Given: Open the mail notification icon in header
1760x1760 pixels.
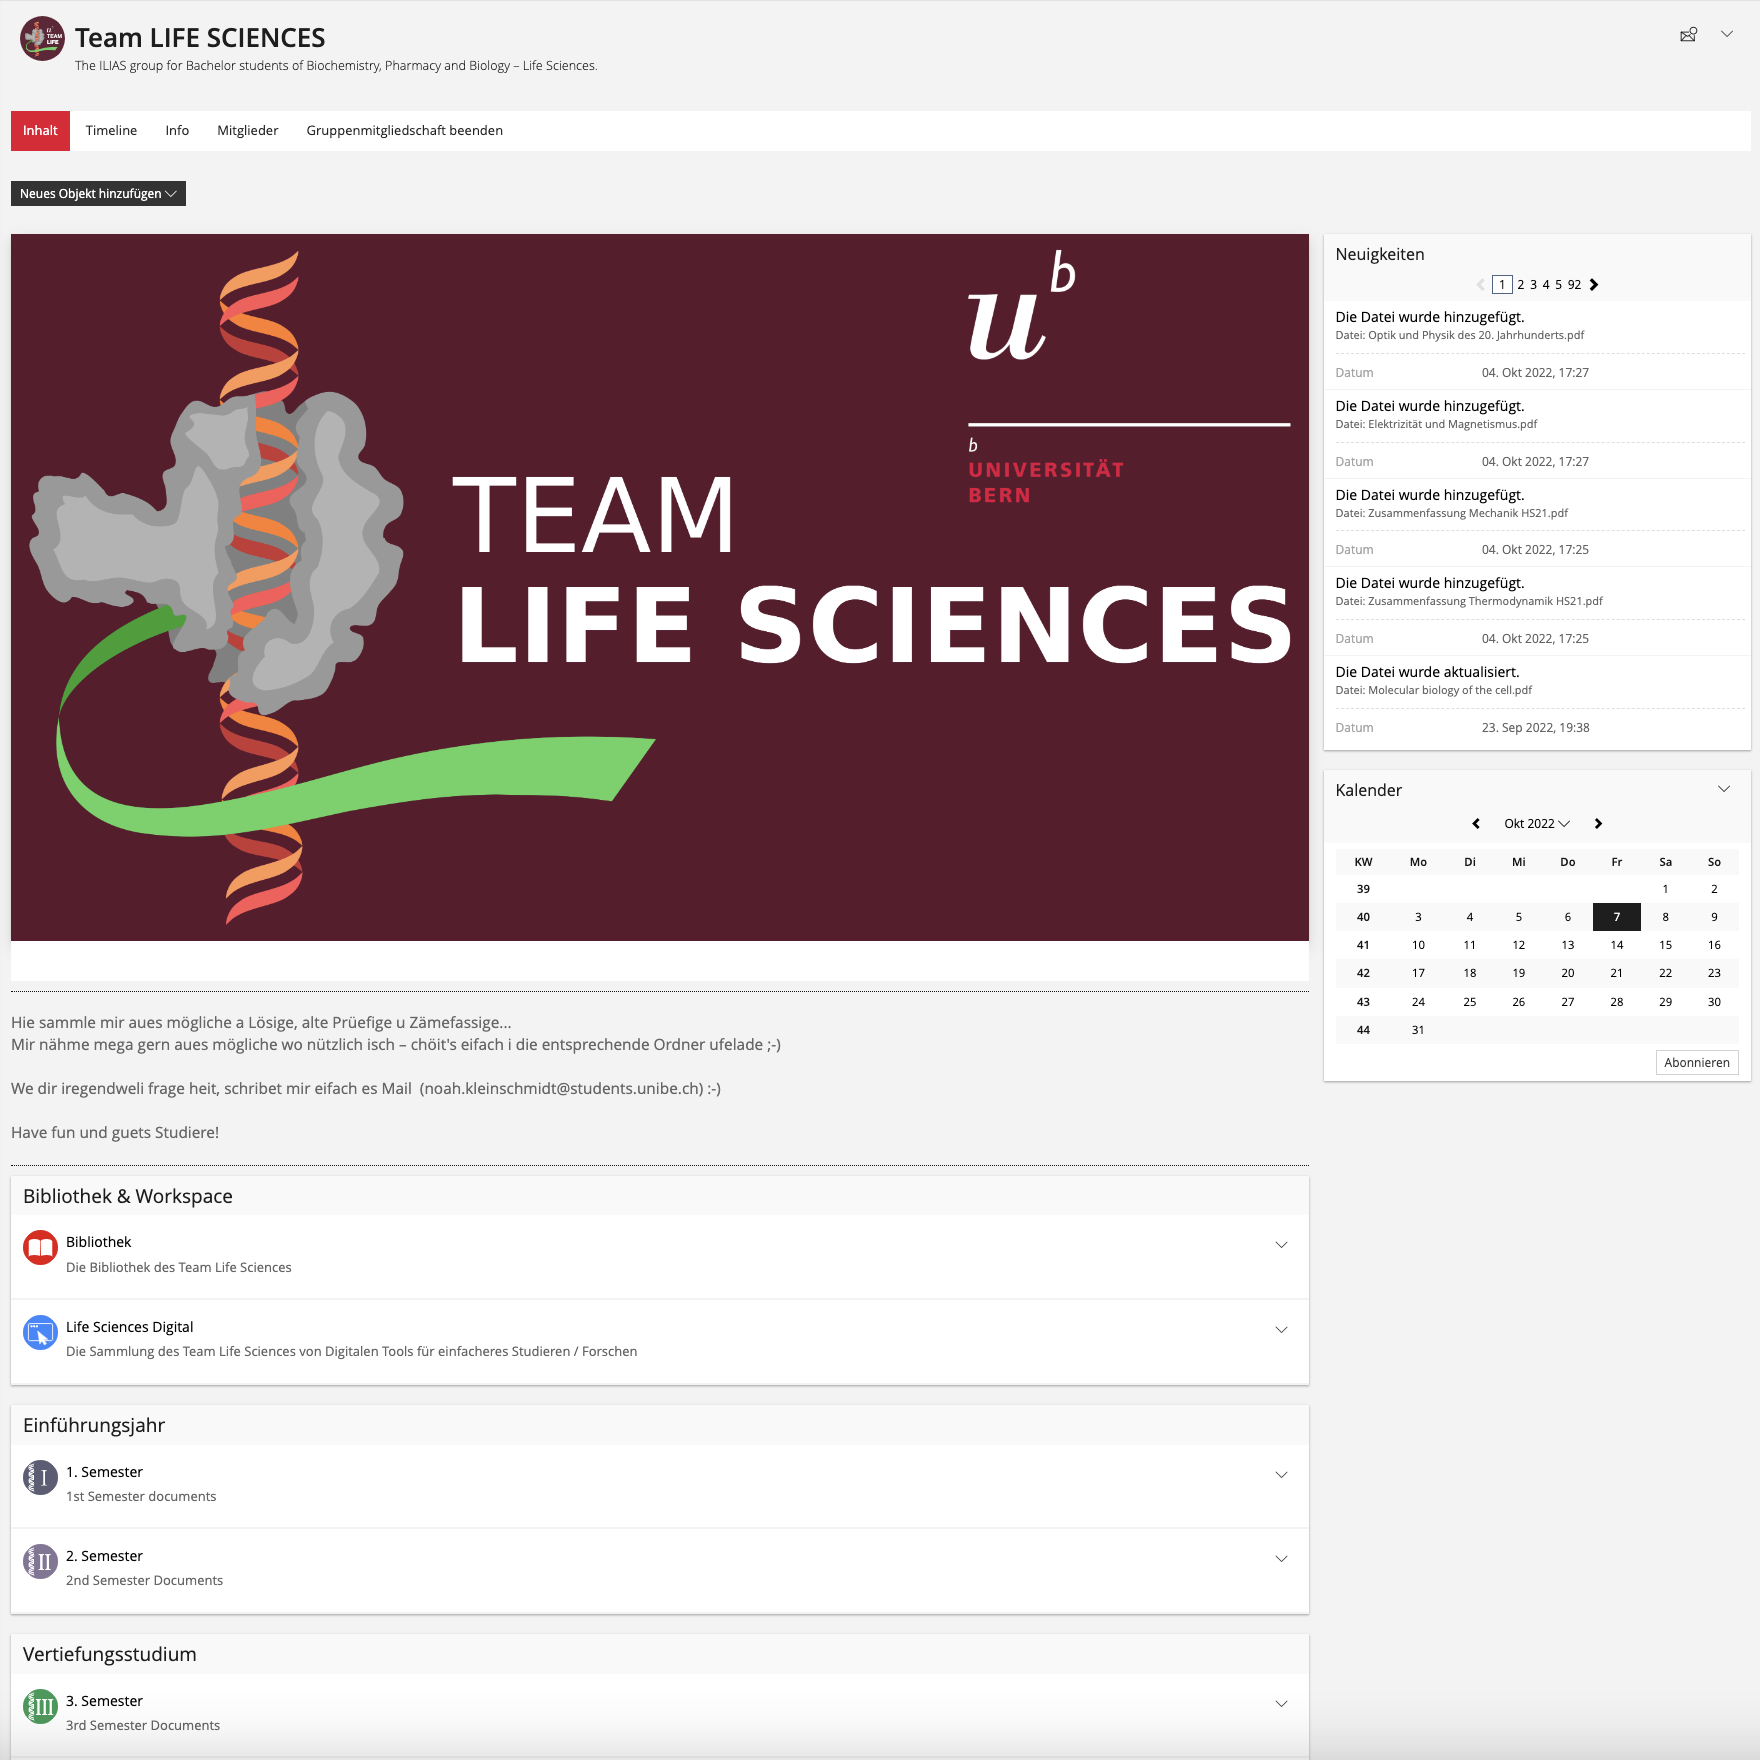Looking at the screenshot, I should click(1688, 35).
